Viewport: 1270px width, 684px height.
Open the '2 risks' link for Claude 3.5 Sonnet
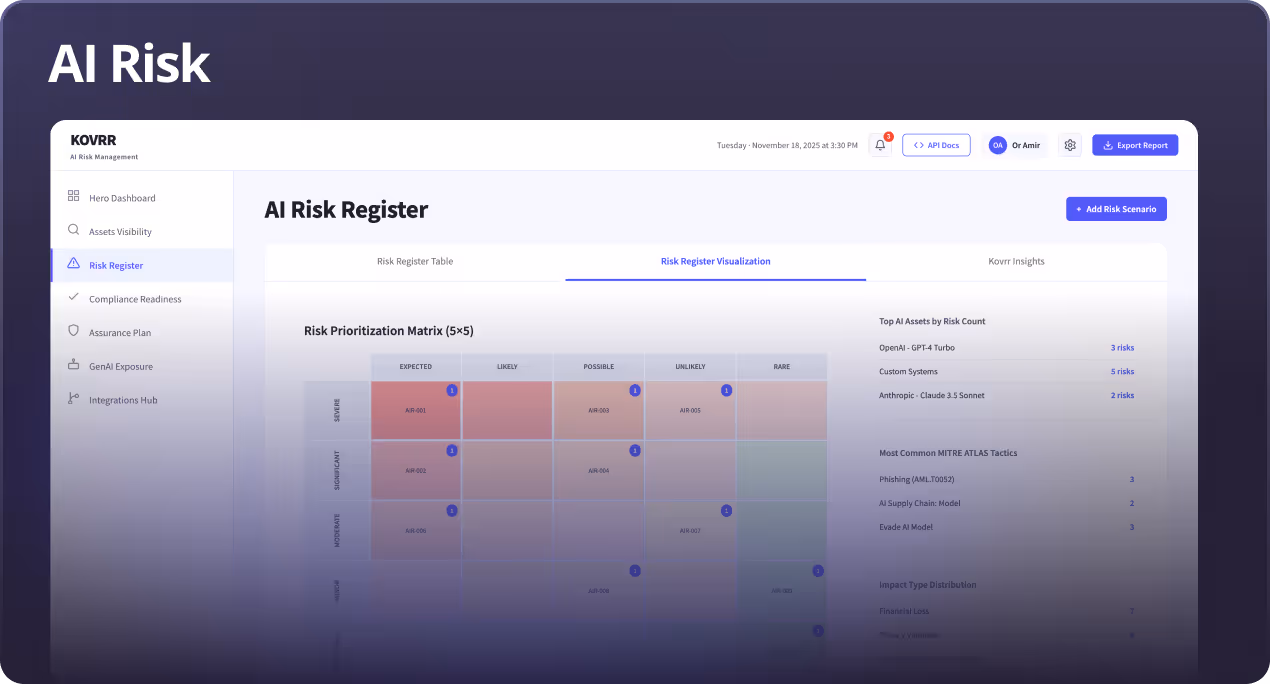(1122, 396)
